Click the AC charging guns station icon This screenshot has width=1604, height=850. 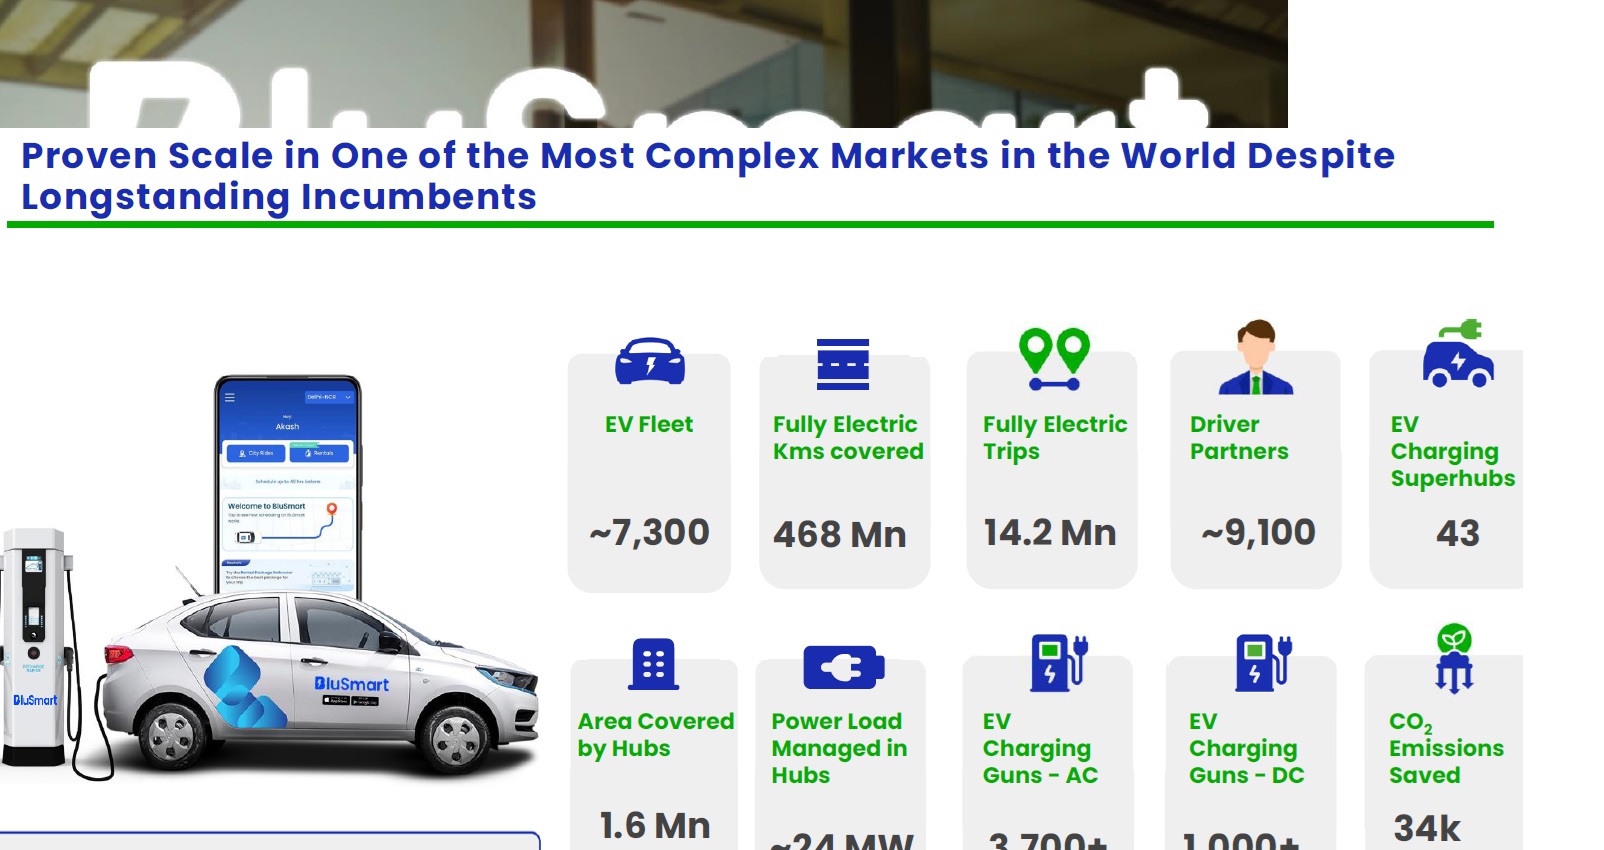point(1059,663)
